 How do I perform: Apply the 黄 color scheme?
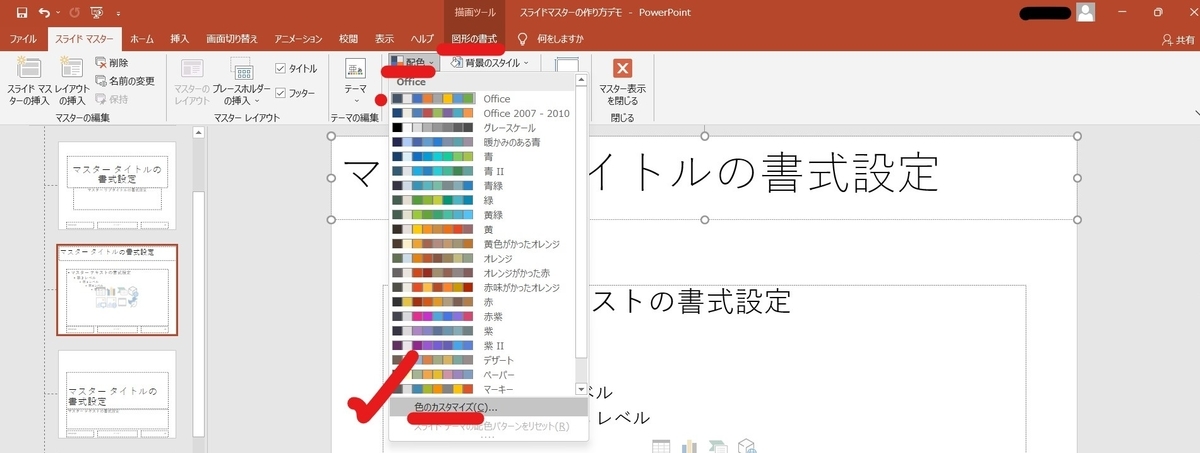coord(482,229)
